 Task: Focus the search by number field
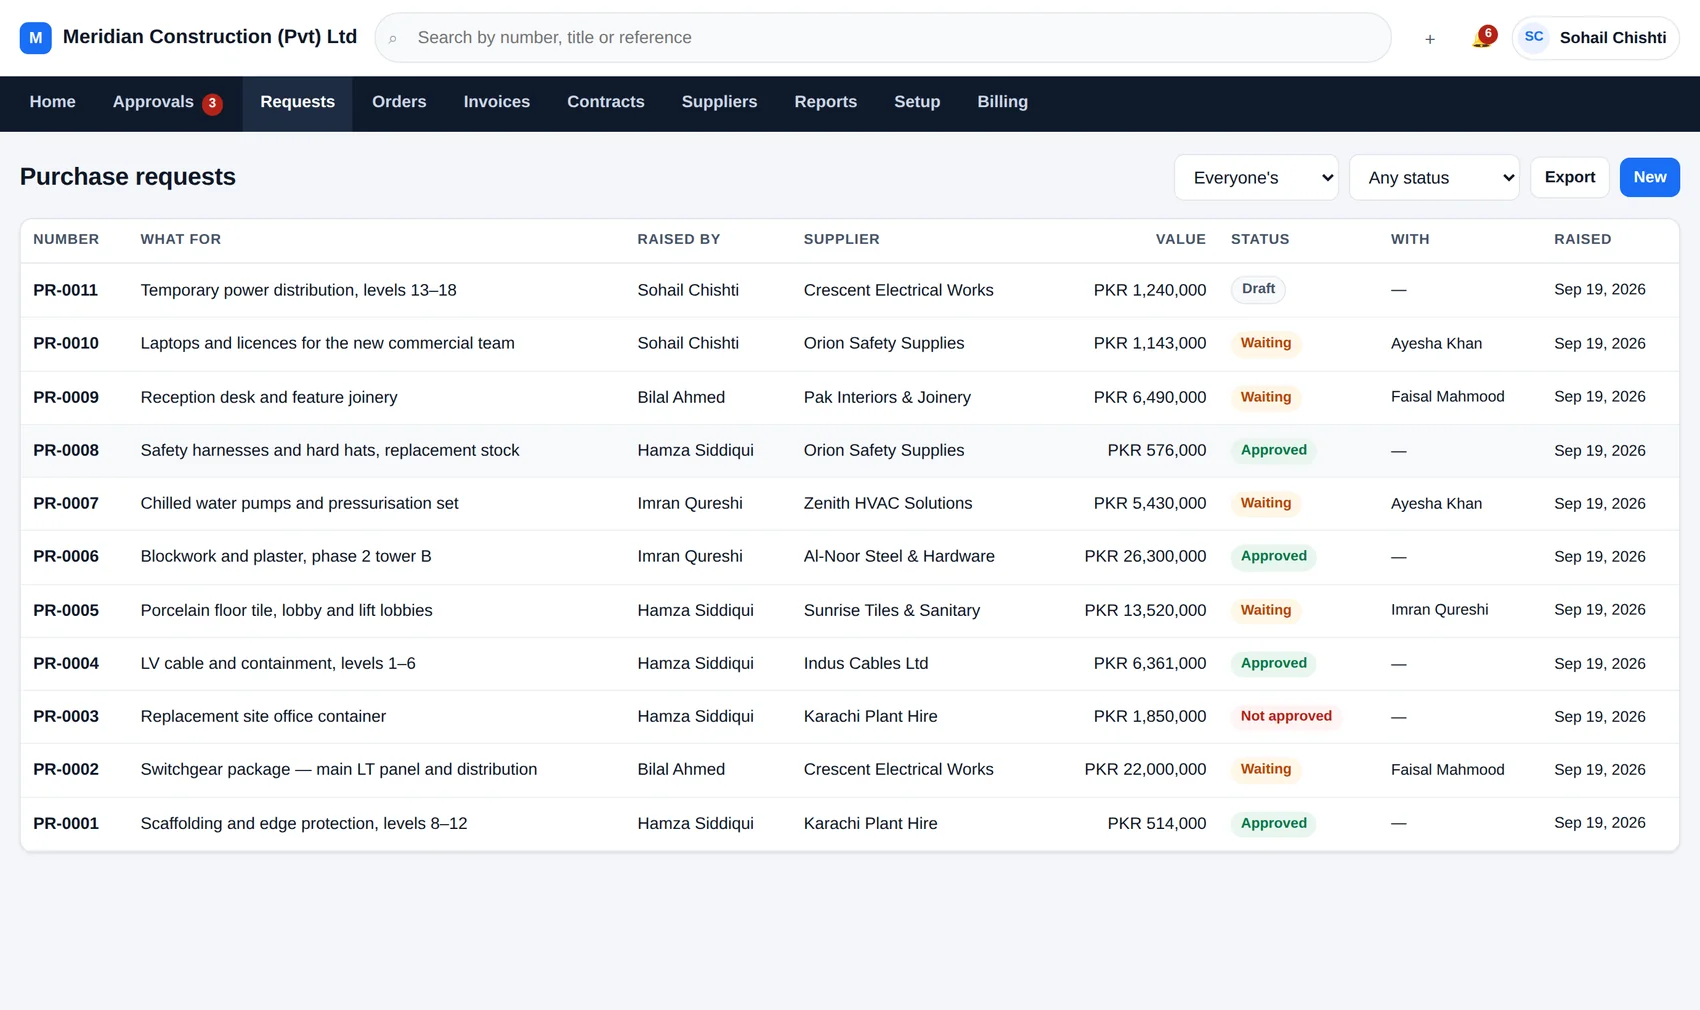(x=883, y=38)
